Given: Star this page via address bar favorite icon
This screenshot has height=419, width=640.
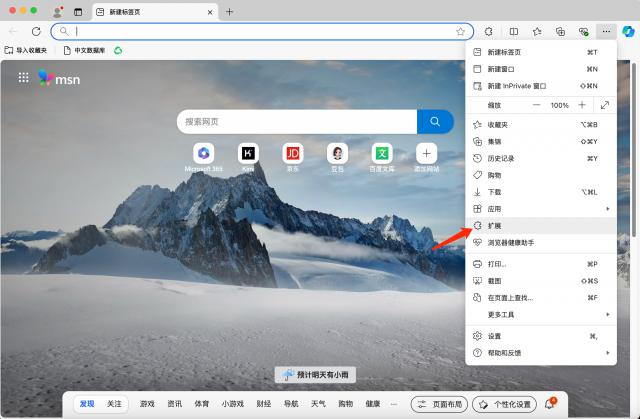Looking at the screenshot, I should [x=460, y=31].
